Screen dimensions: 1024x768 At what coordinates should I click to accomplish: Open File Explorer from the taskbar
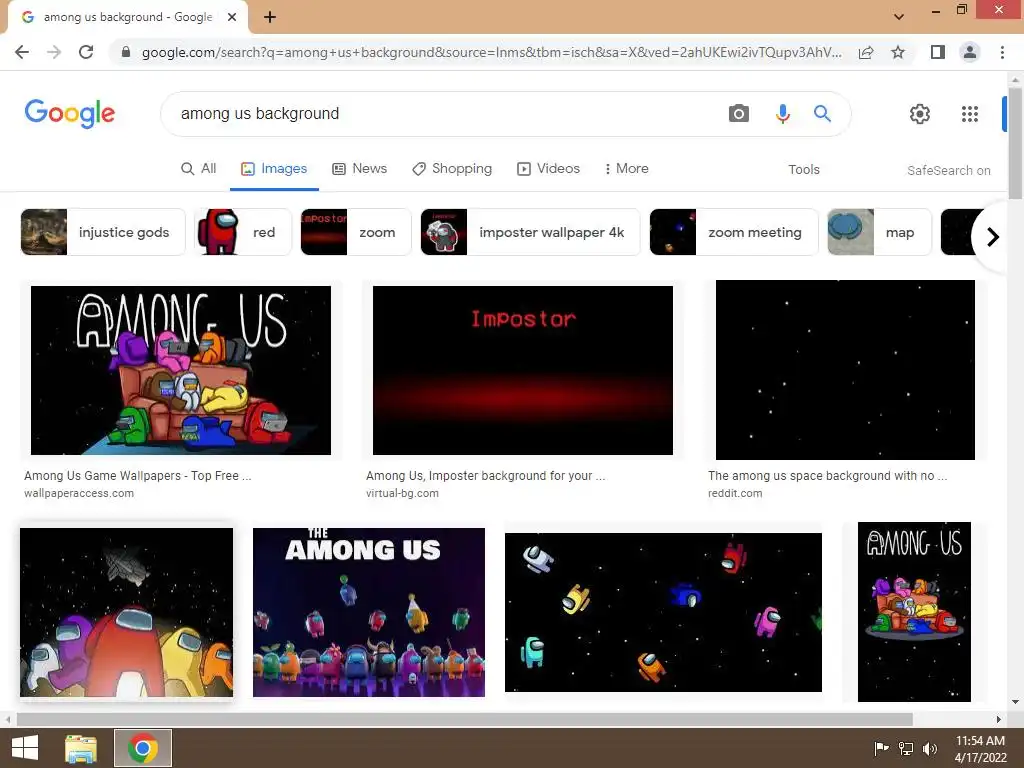81,748
